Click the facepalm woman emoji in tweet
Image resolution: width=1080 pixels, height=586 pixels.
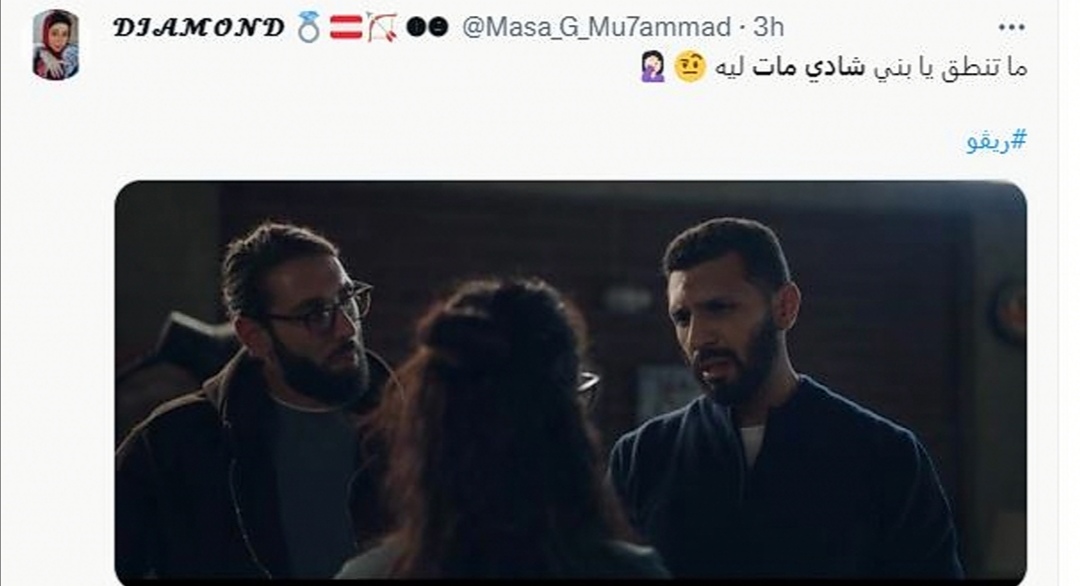coord(653,67)
